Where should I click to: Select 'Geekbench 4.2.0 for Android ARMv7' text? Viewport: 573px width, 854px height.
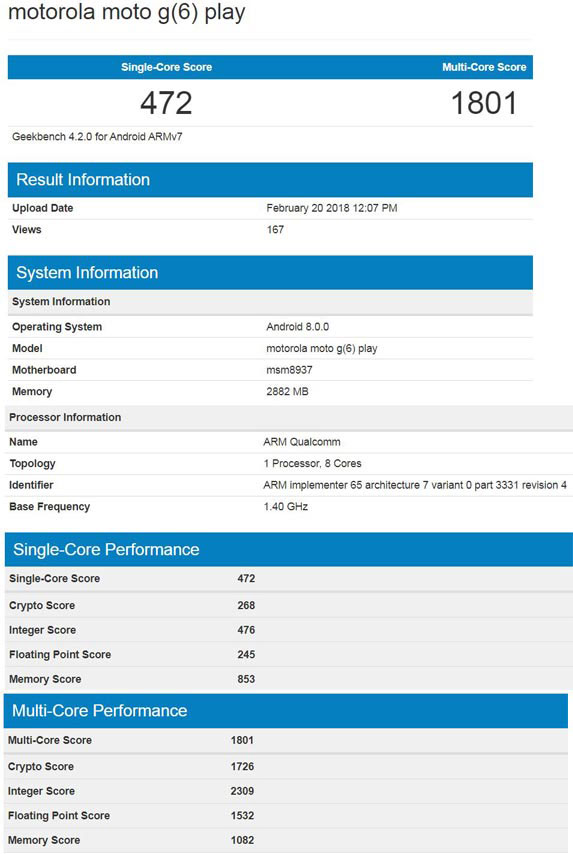97,137
